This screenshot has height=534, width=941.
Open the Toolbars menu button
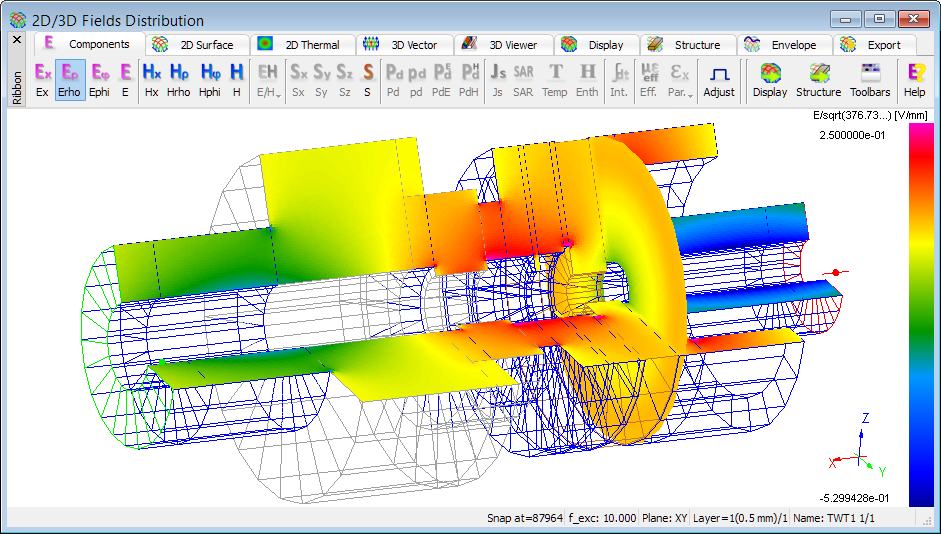pos(870,80)
